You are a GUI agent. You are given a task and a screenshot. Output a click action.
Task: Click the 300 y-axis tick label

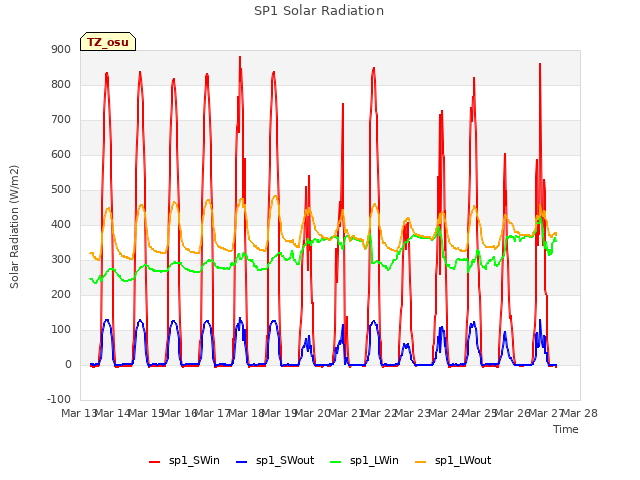61,260
